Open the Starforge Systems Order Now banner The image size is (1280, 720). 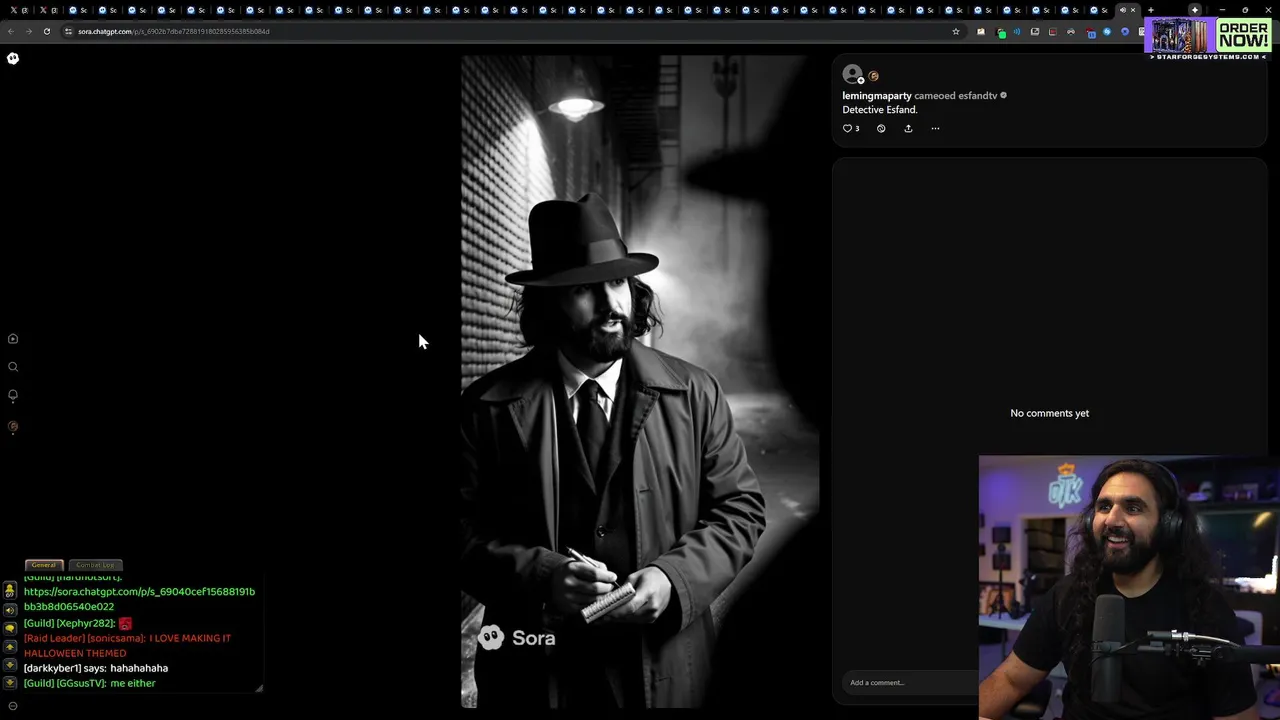tap(1208, 38)
